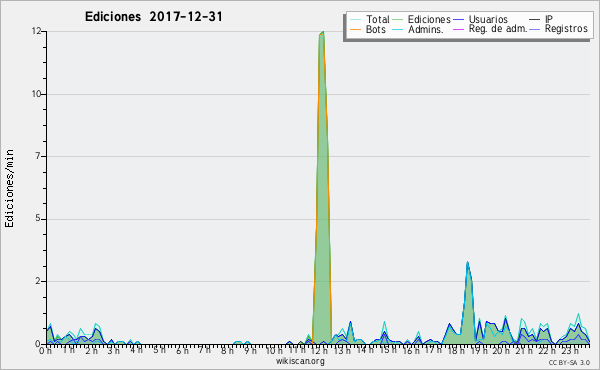Click the 'Usuarios' legend entry
600x370 pixels.
click(488, 20)
